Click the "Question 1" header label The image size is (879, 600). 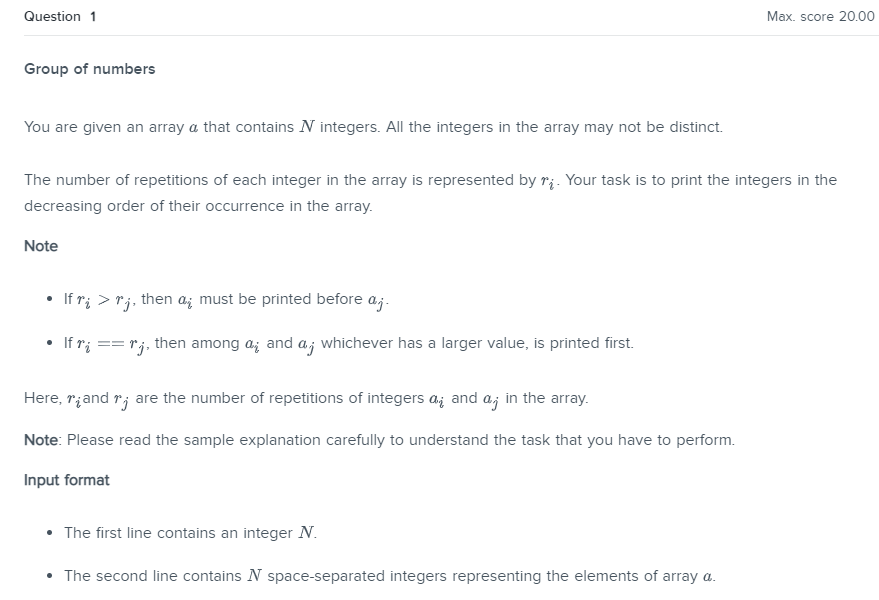point(60,16)
